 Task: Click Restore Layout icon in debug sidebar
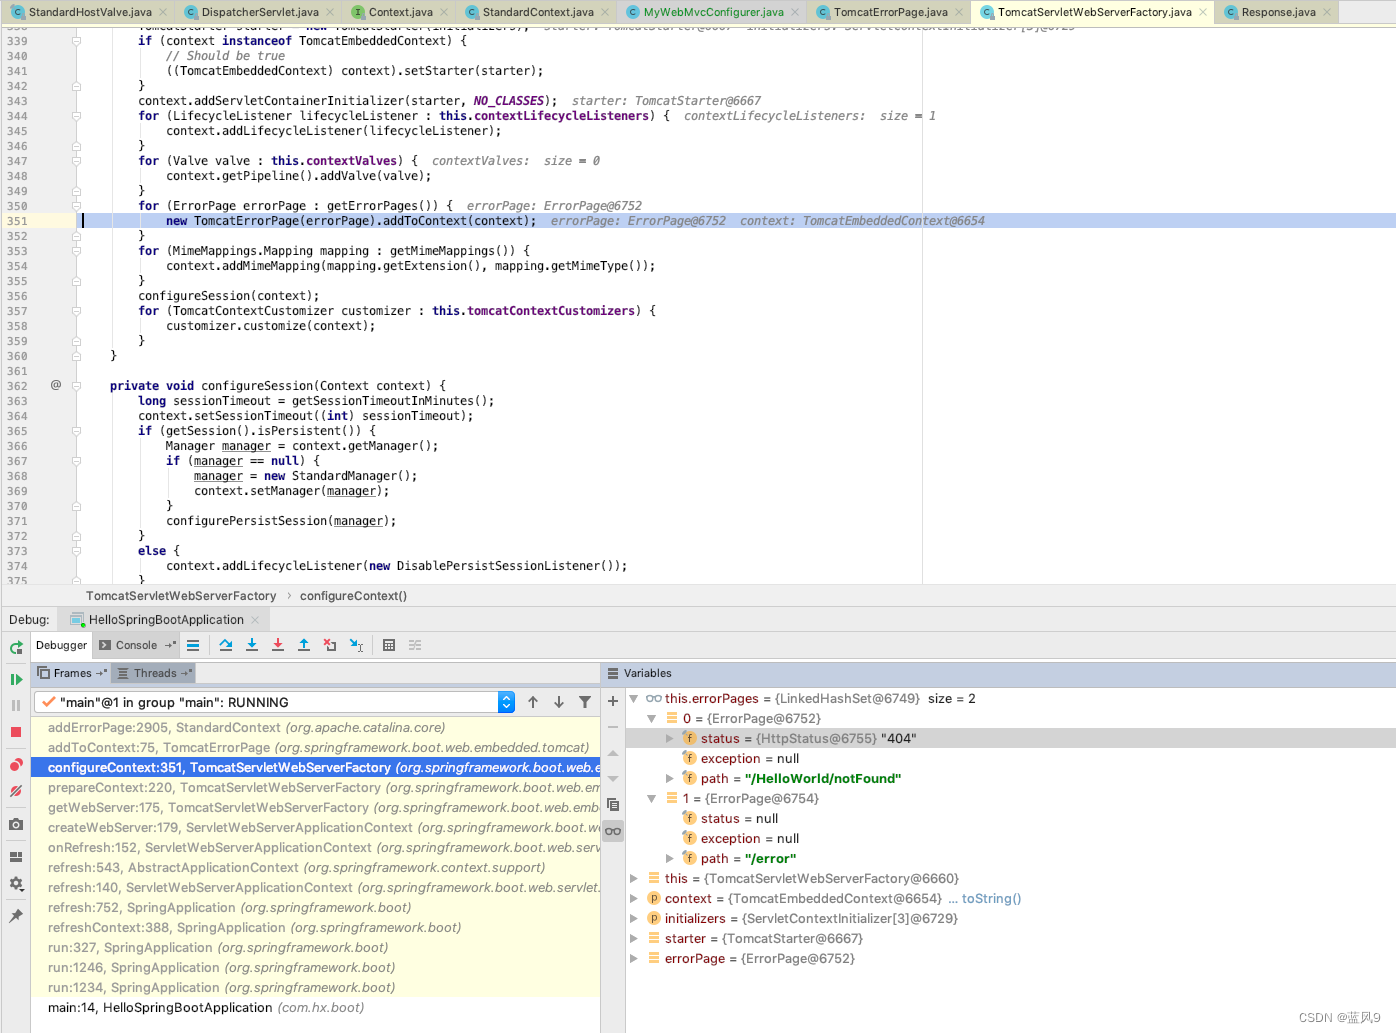click(16, 857)
